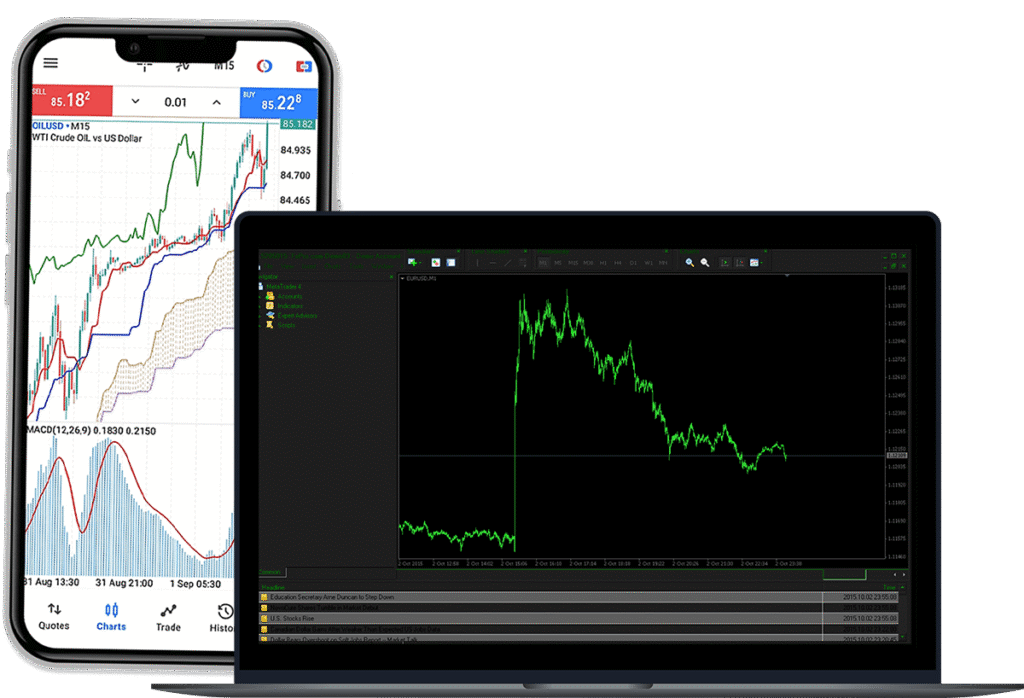Tap the crosshair tool on the phone chart

click(144, 65)
